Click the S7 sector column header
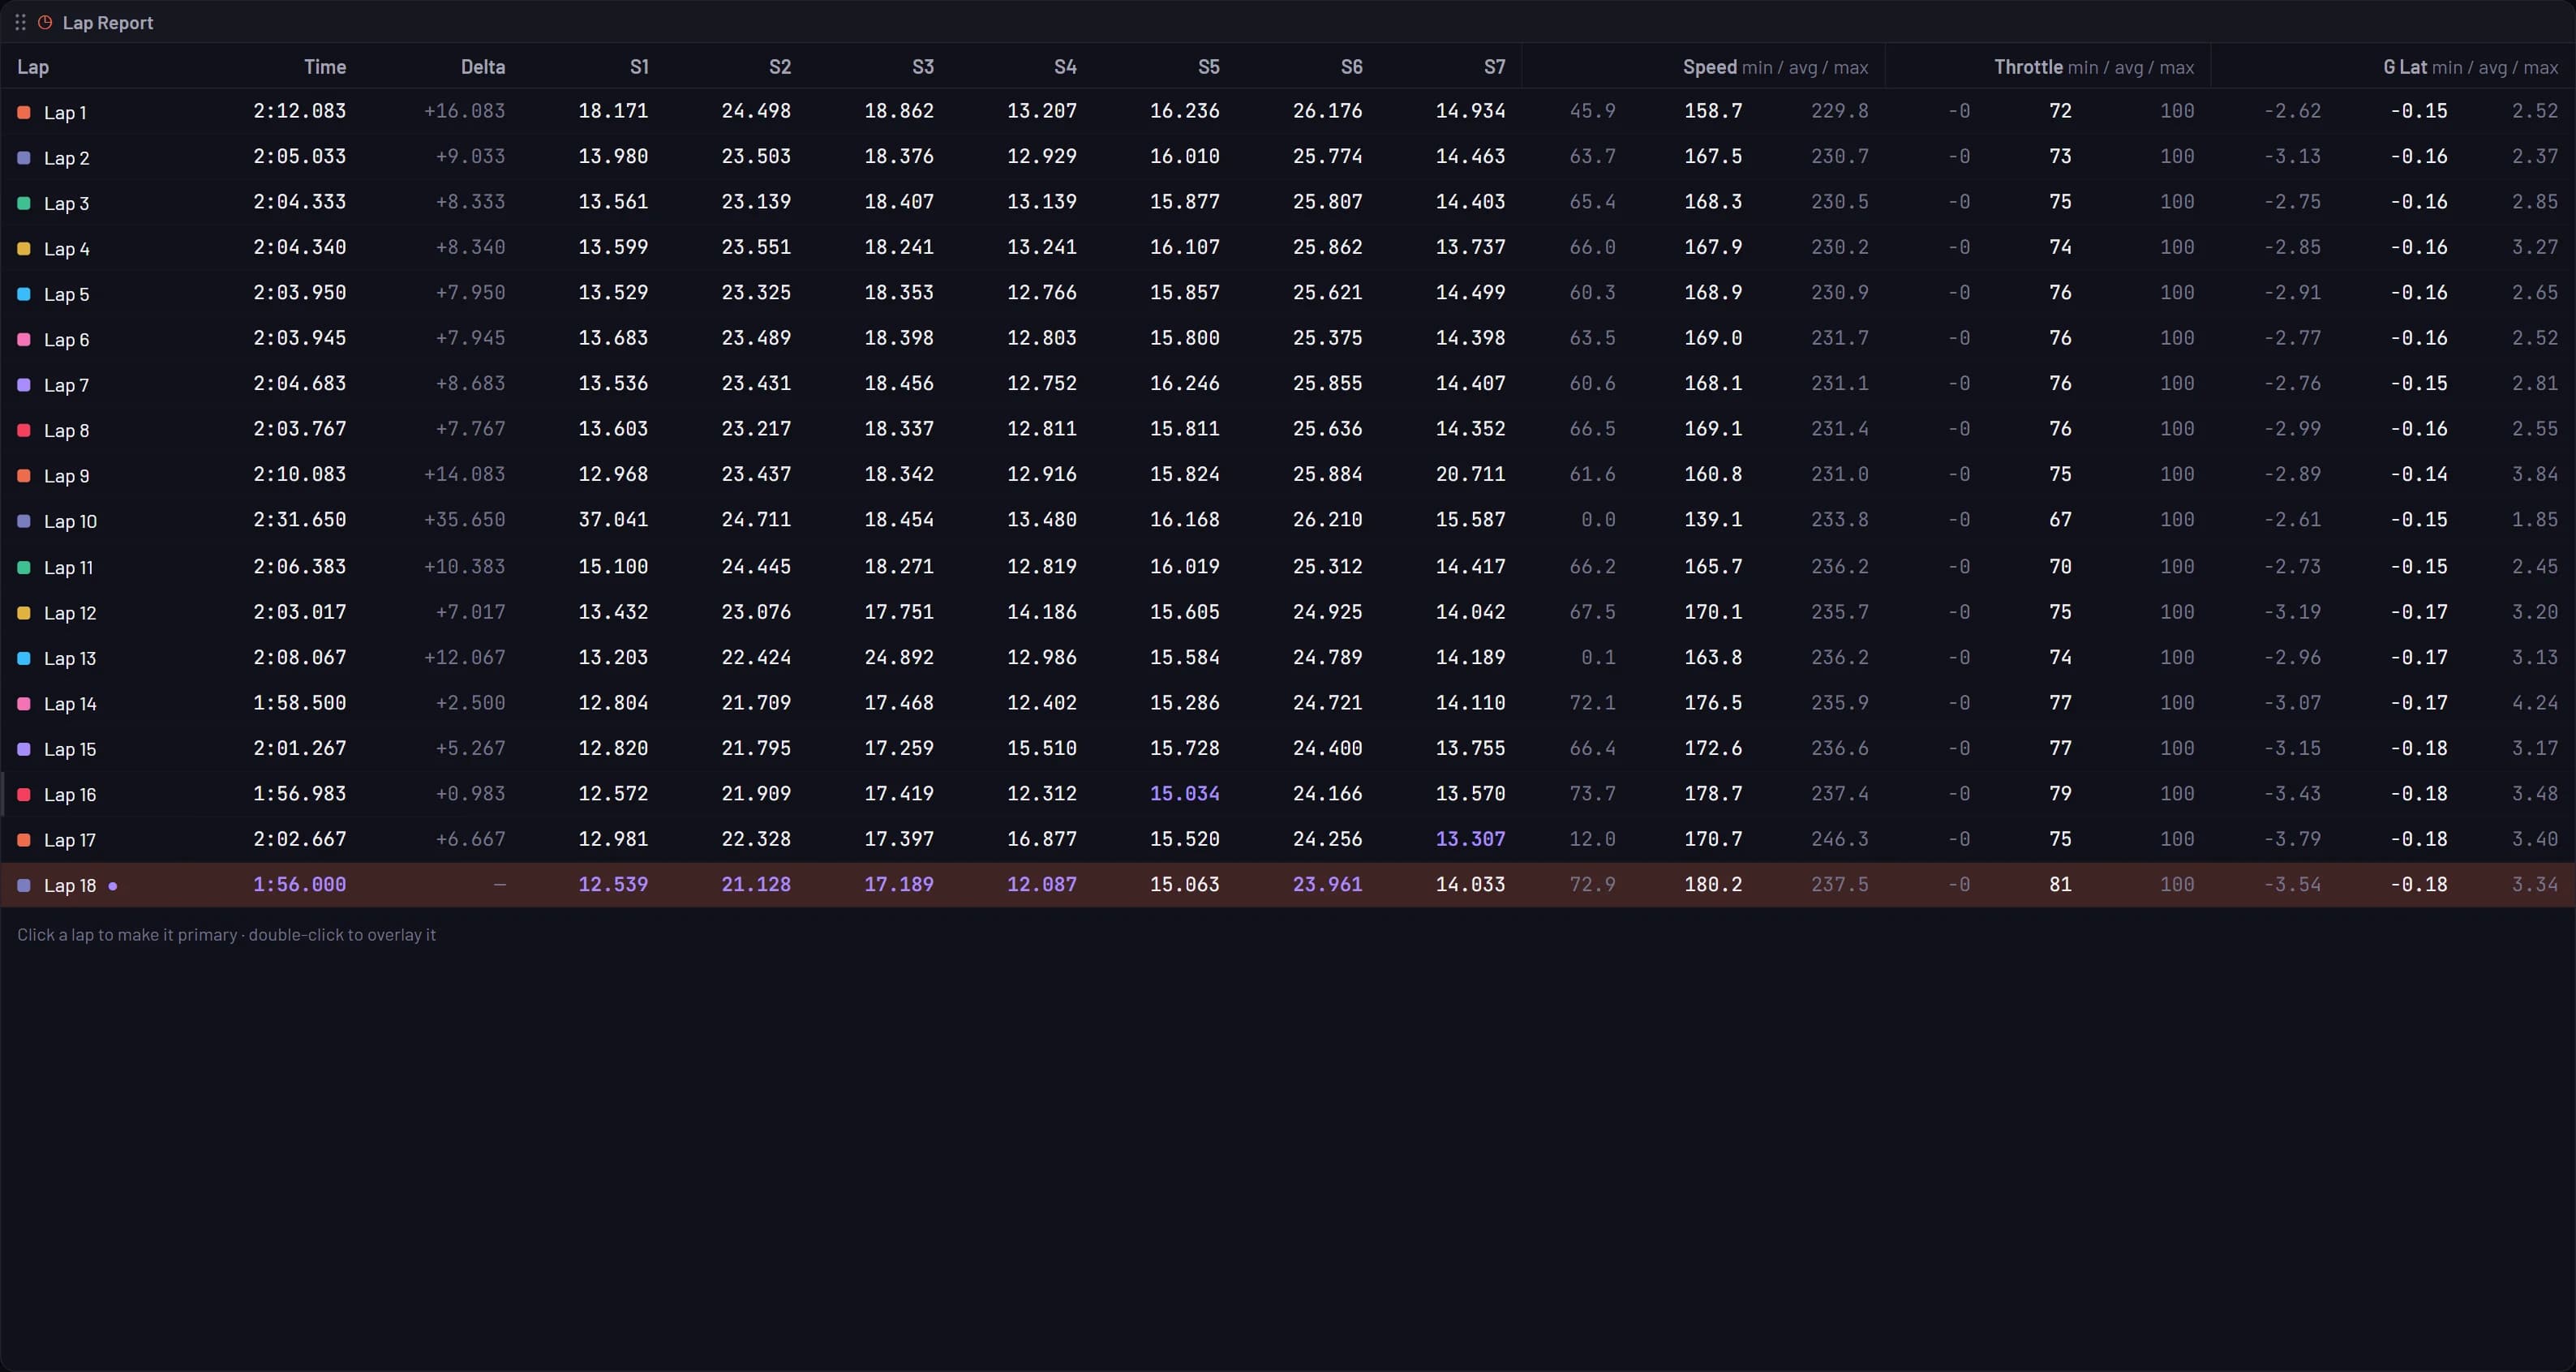 (x=1494, y=67)
